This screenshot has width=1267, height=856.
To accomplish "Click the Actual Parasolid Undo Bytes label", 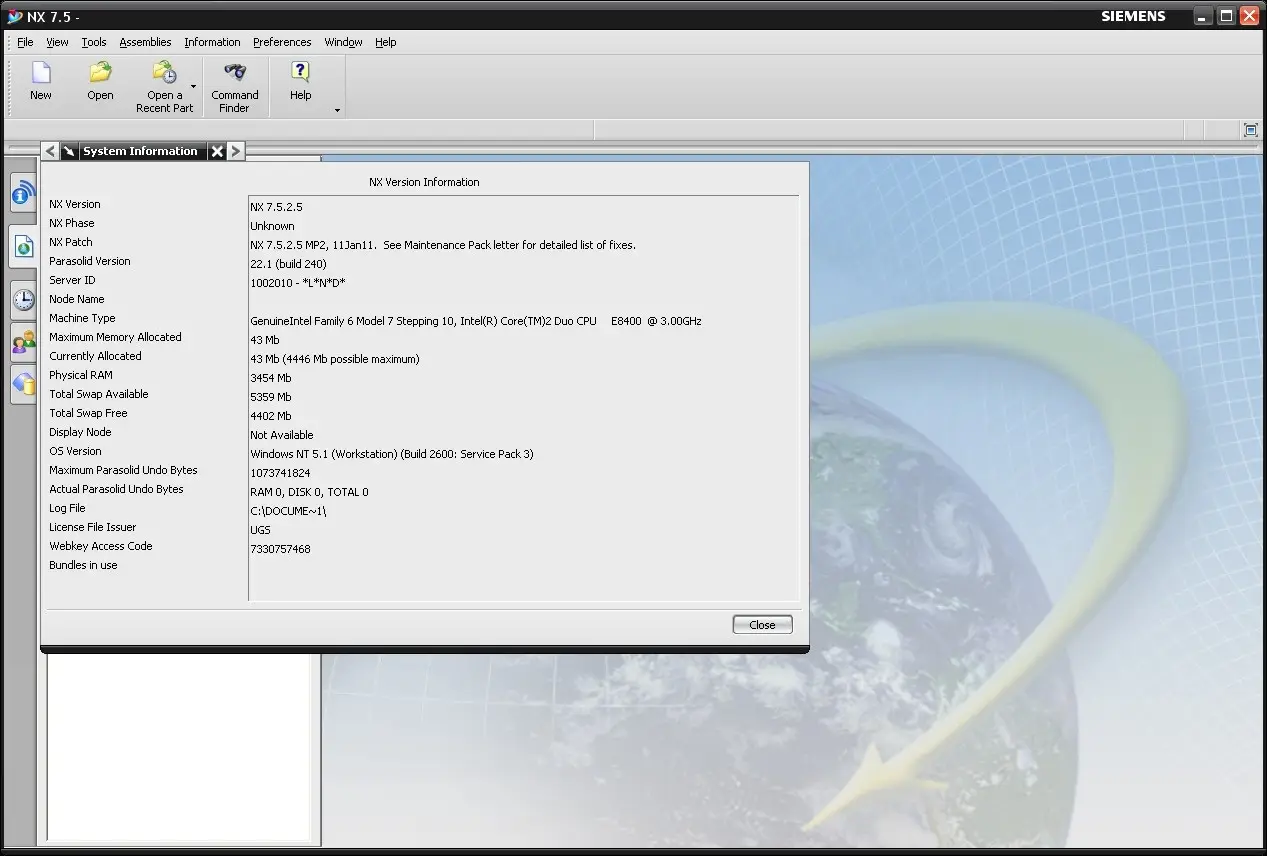I will tap(116, 489).
